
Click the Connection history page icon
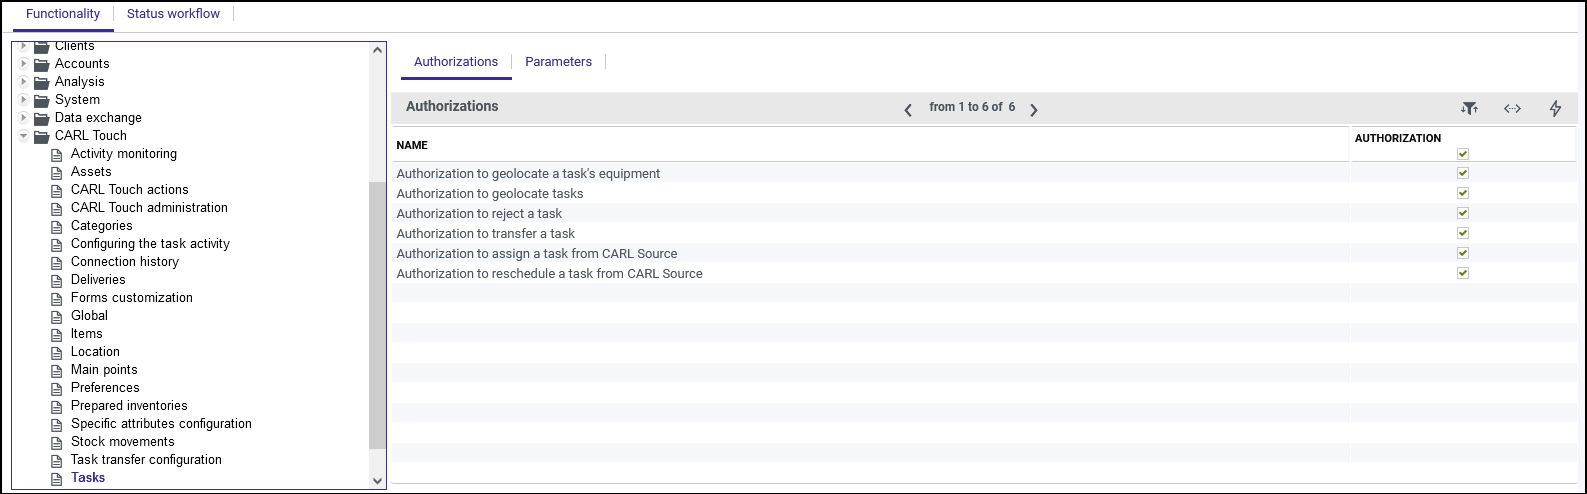click(57, 262)
